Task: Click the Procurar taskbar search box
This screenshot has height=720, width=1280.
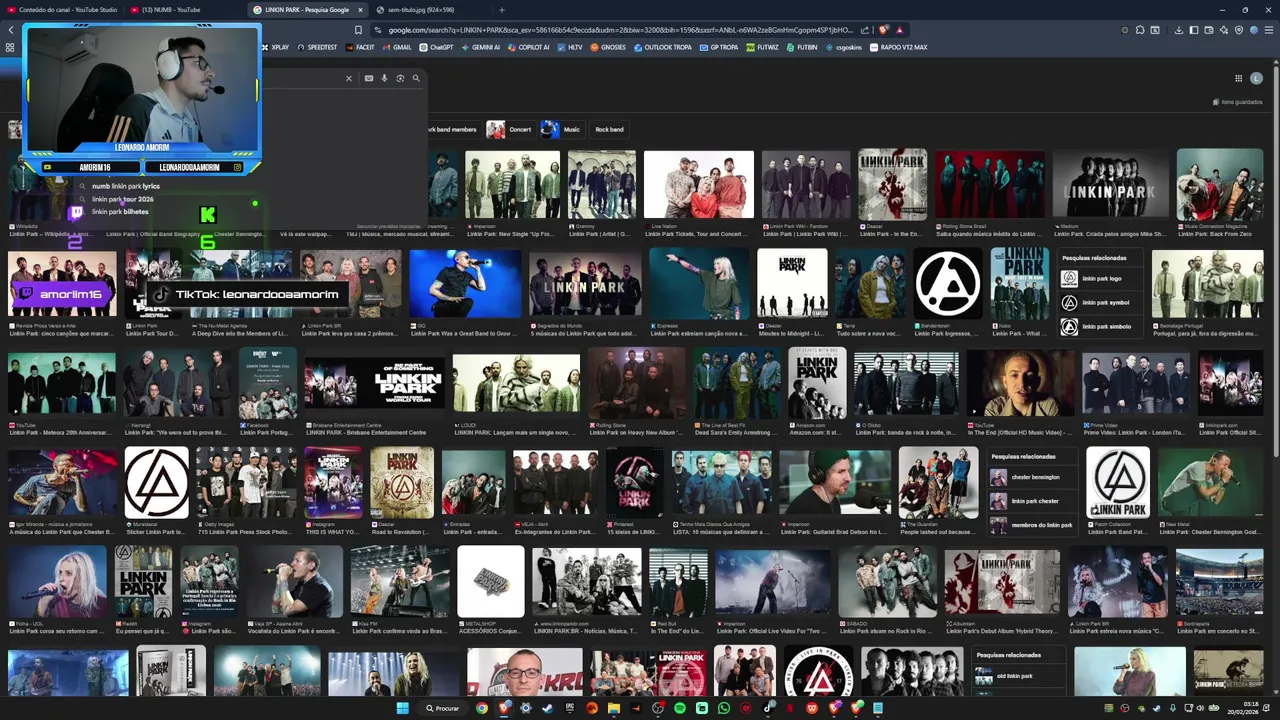Action: (x=443, y=708)
